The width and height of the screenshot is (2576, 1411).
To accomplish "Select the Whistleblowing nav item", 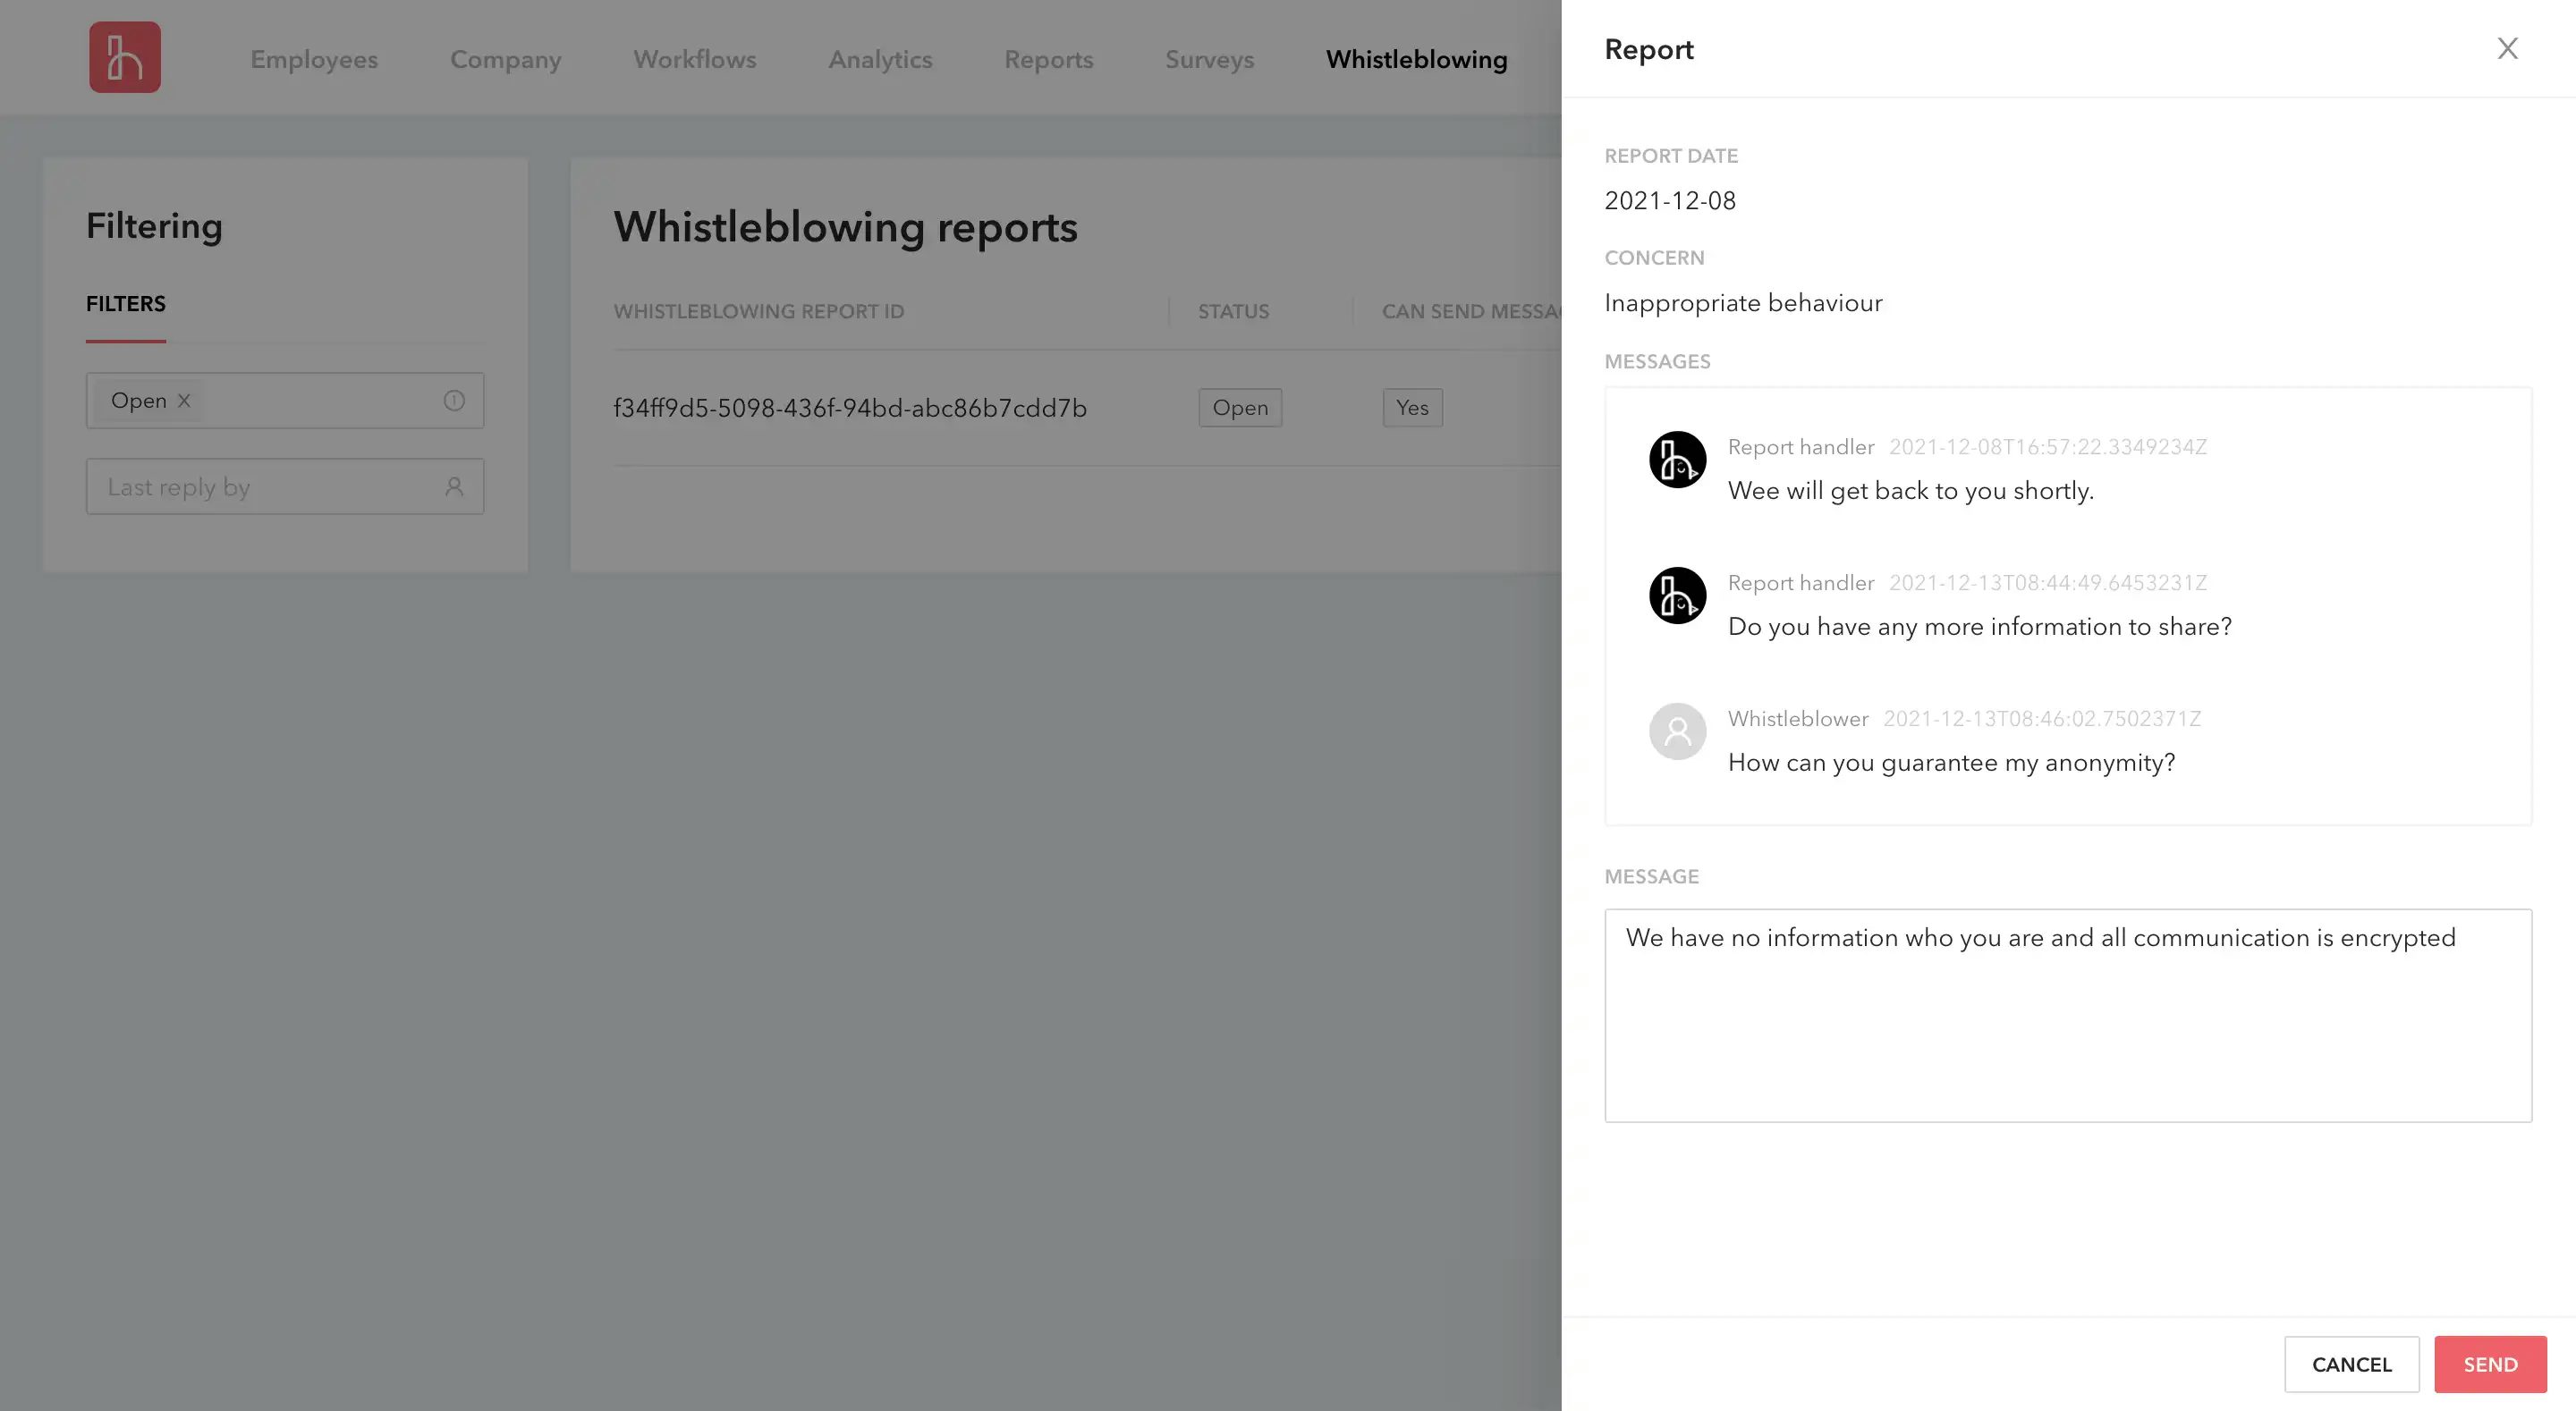I will [x=1416, y=60].
